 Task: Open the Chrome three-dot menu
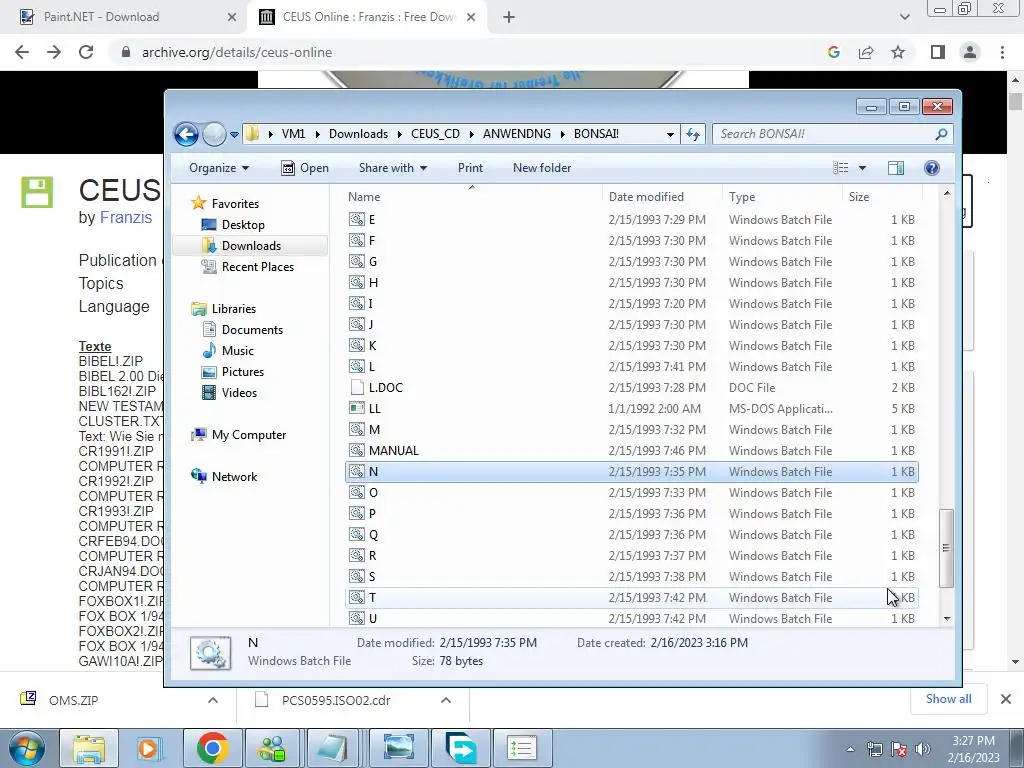(1002, 52)
